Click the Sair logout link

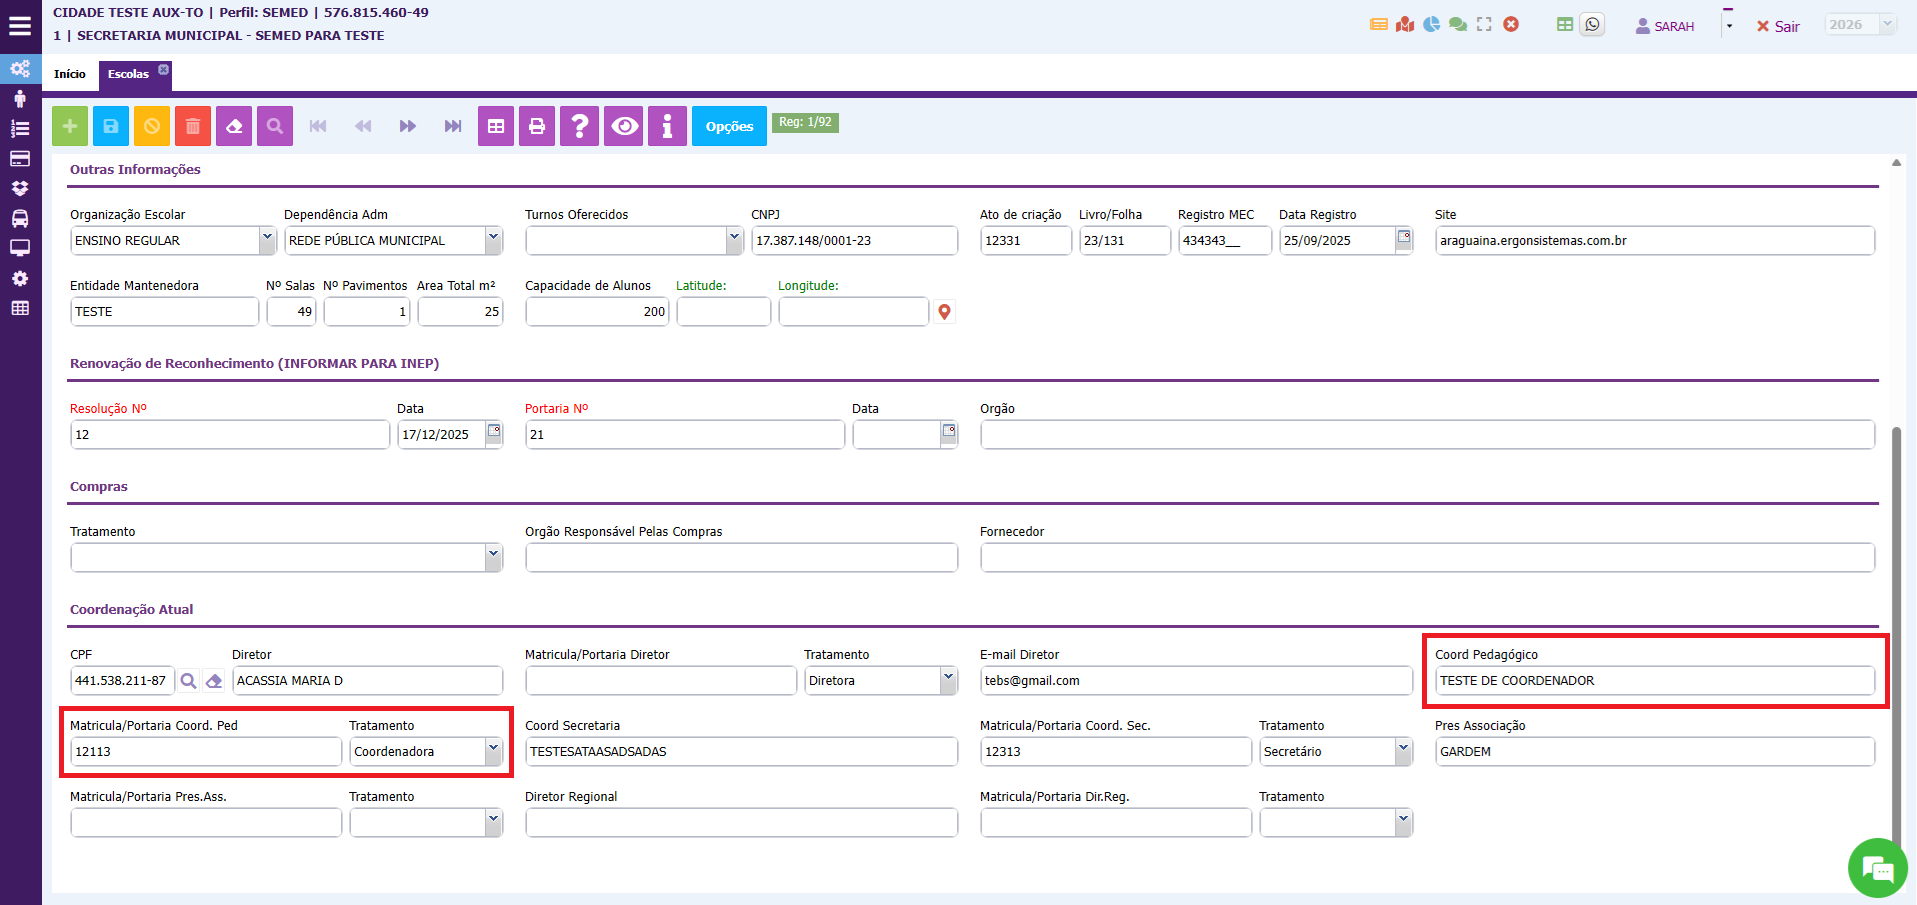(x=1778, y=26)
